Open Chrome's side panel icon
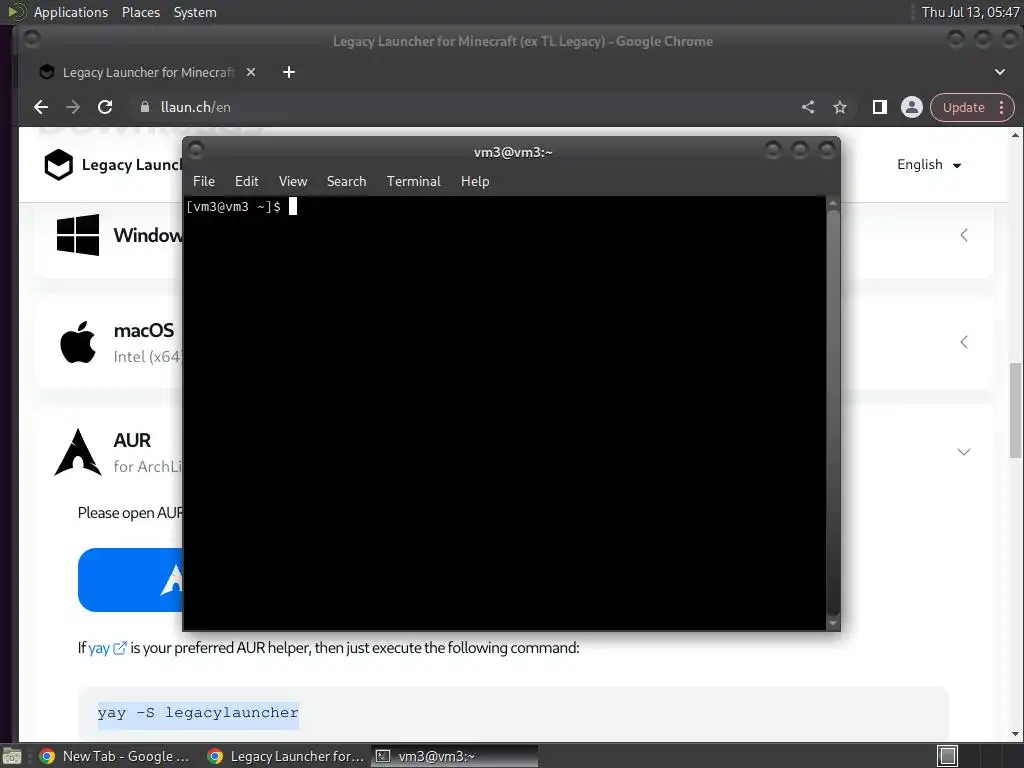The image size is (1024, 768). (x=880, y=107)
